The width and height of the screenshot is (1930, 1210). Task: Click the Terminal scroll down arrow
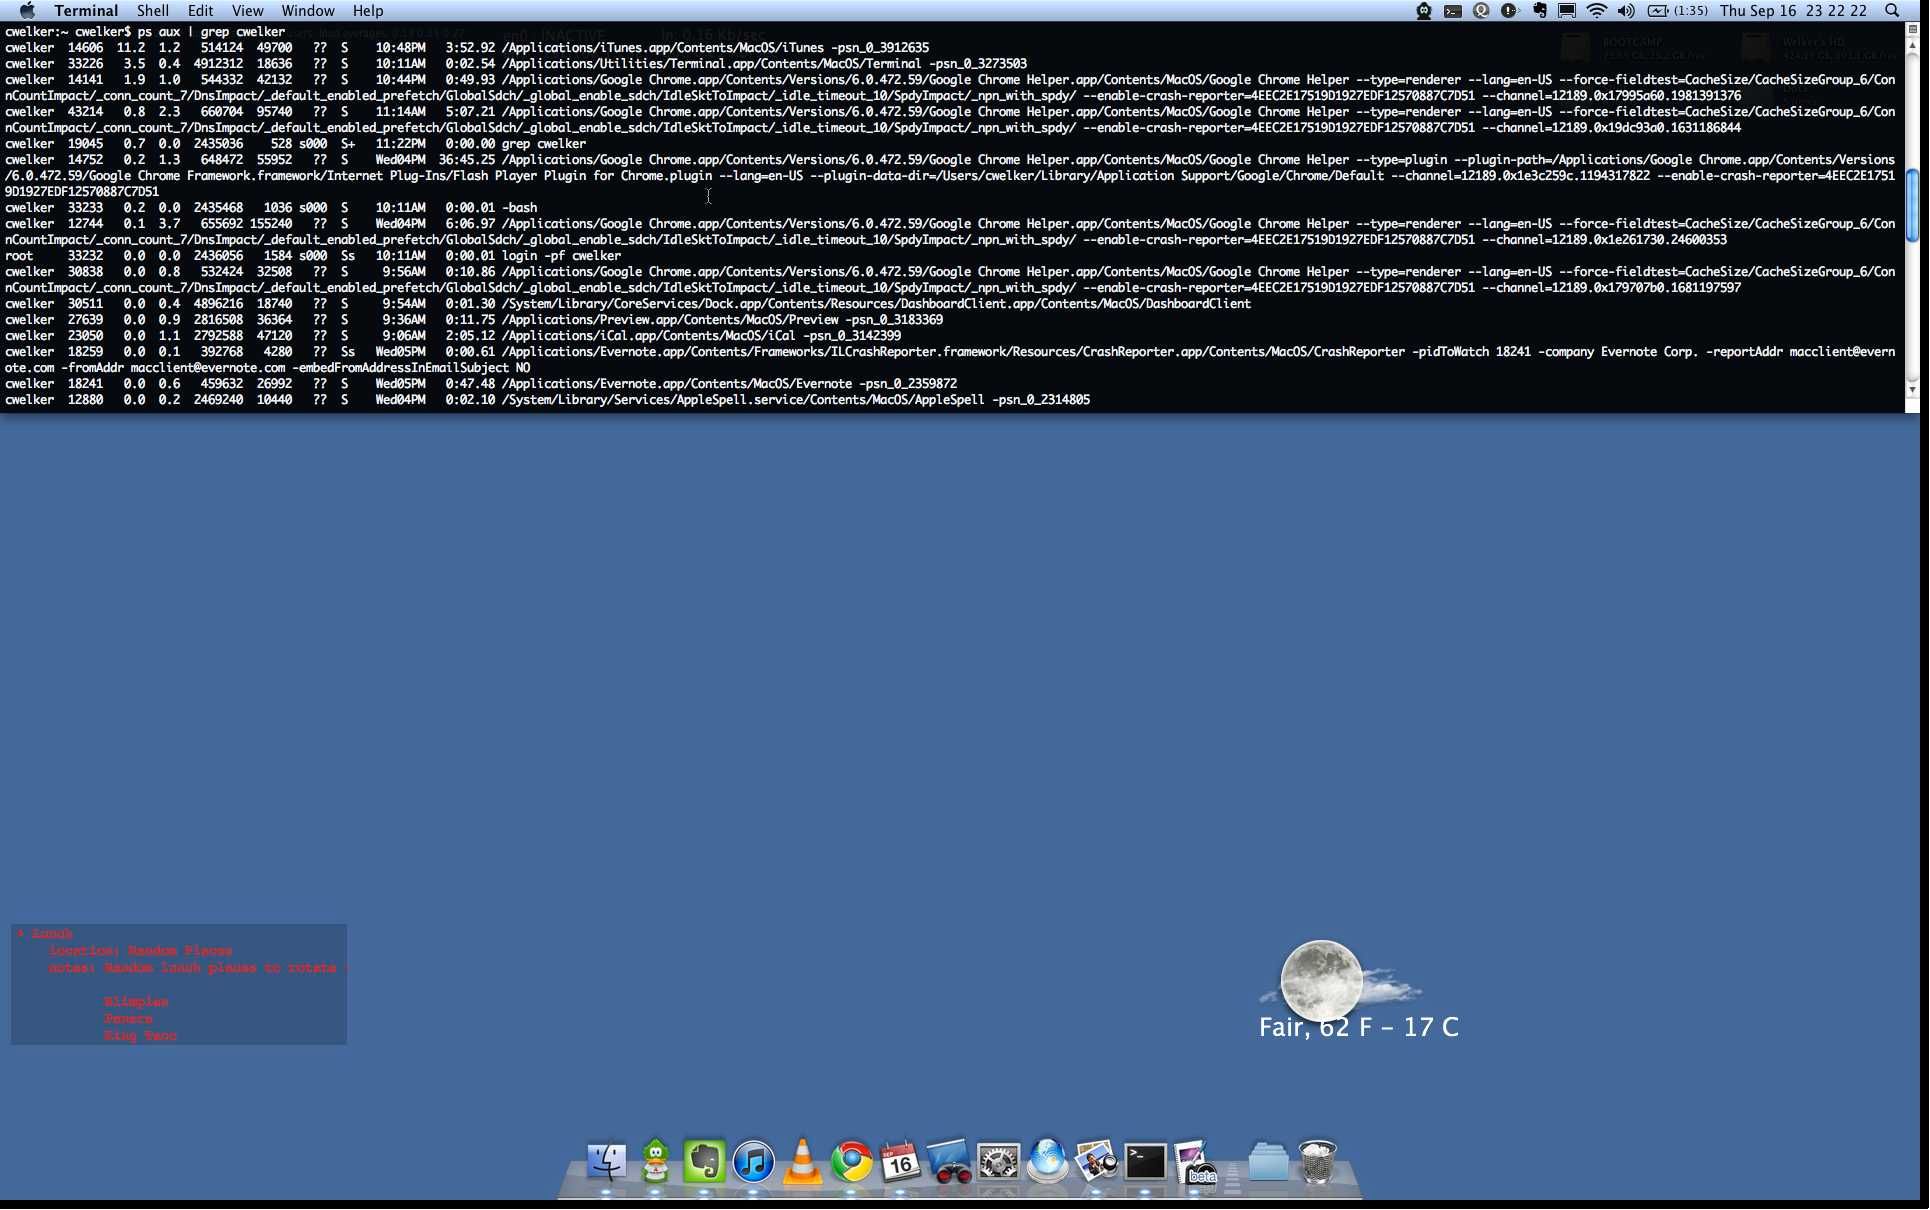click(x=1912, y=389)
